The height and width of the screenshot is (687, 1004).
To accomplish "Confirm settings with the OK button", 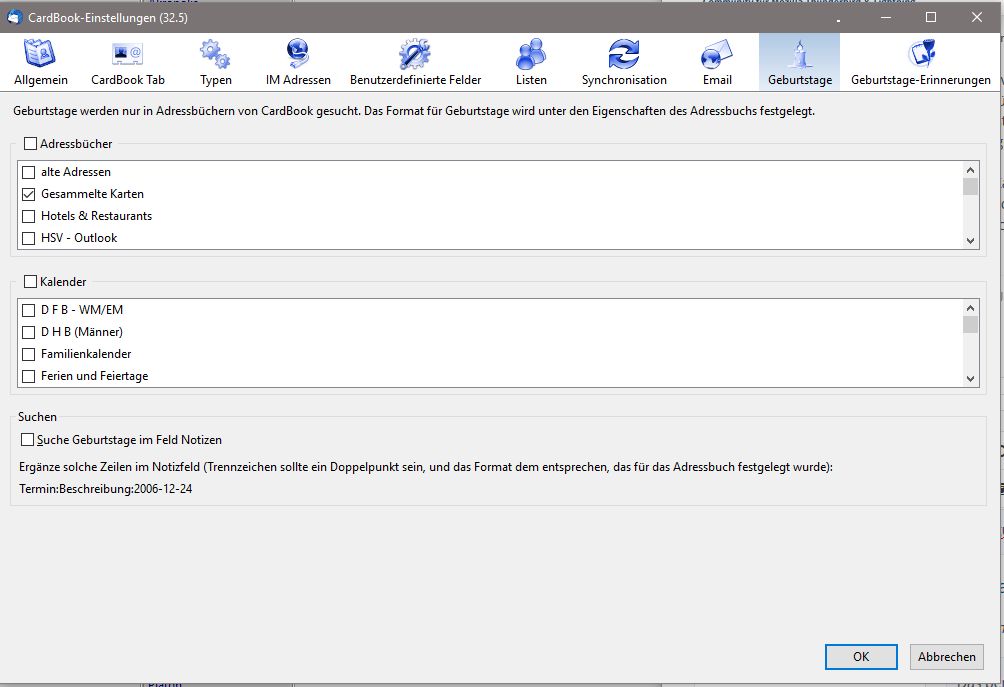I will coord(861,656).
